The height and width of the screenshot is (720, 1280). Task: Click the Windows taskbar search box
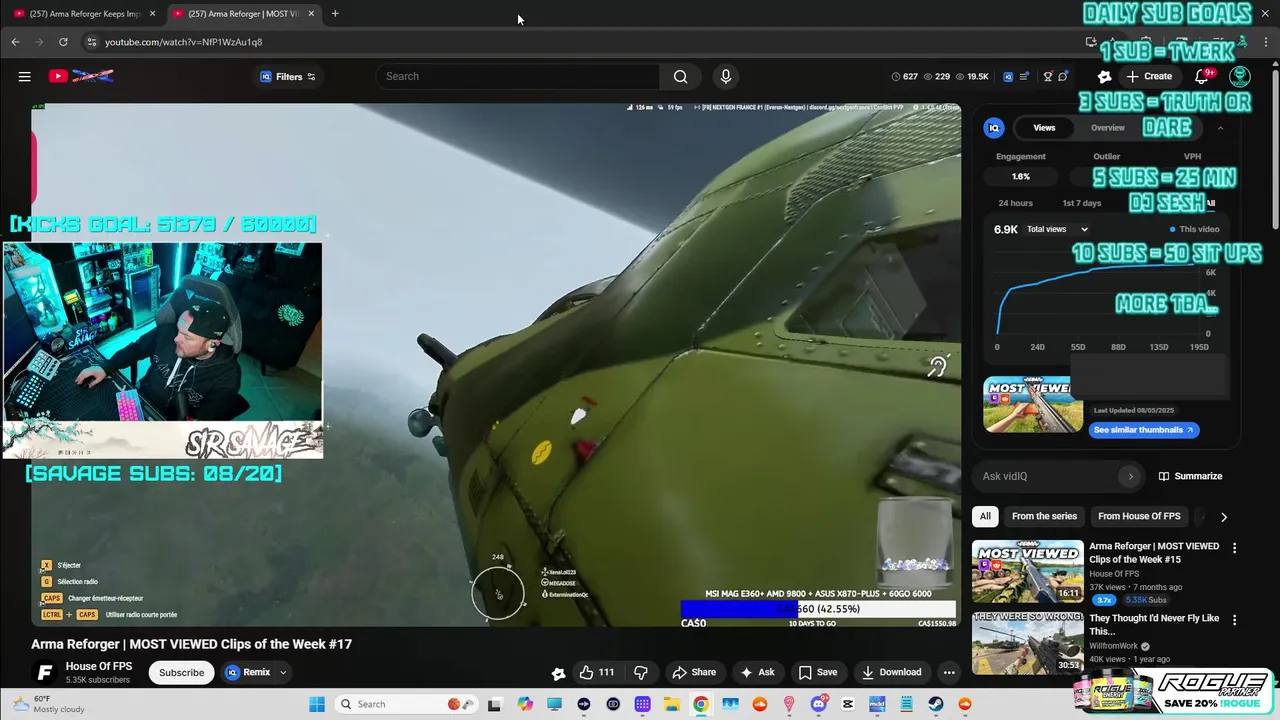click(404, 704)
